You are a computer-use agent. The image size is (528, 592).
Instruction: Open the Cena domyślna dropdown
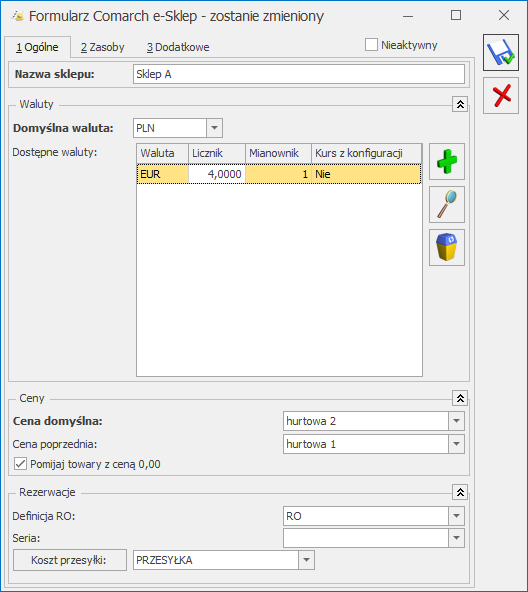point(456,421)
